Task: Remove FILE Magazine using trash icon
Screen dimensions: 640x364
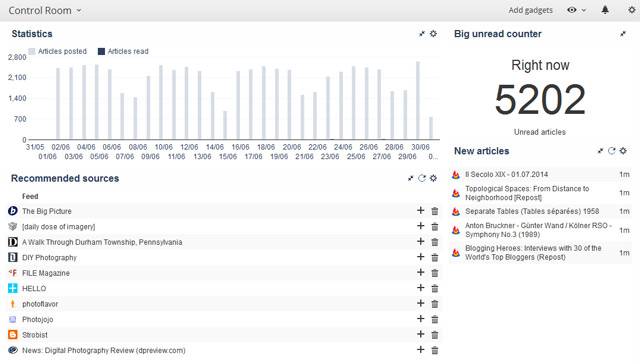Action: click(x=435, y=273)
